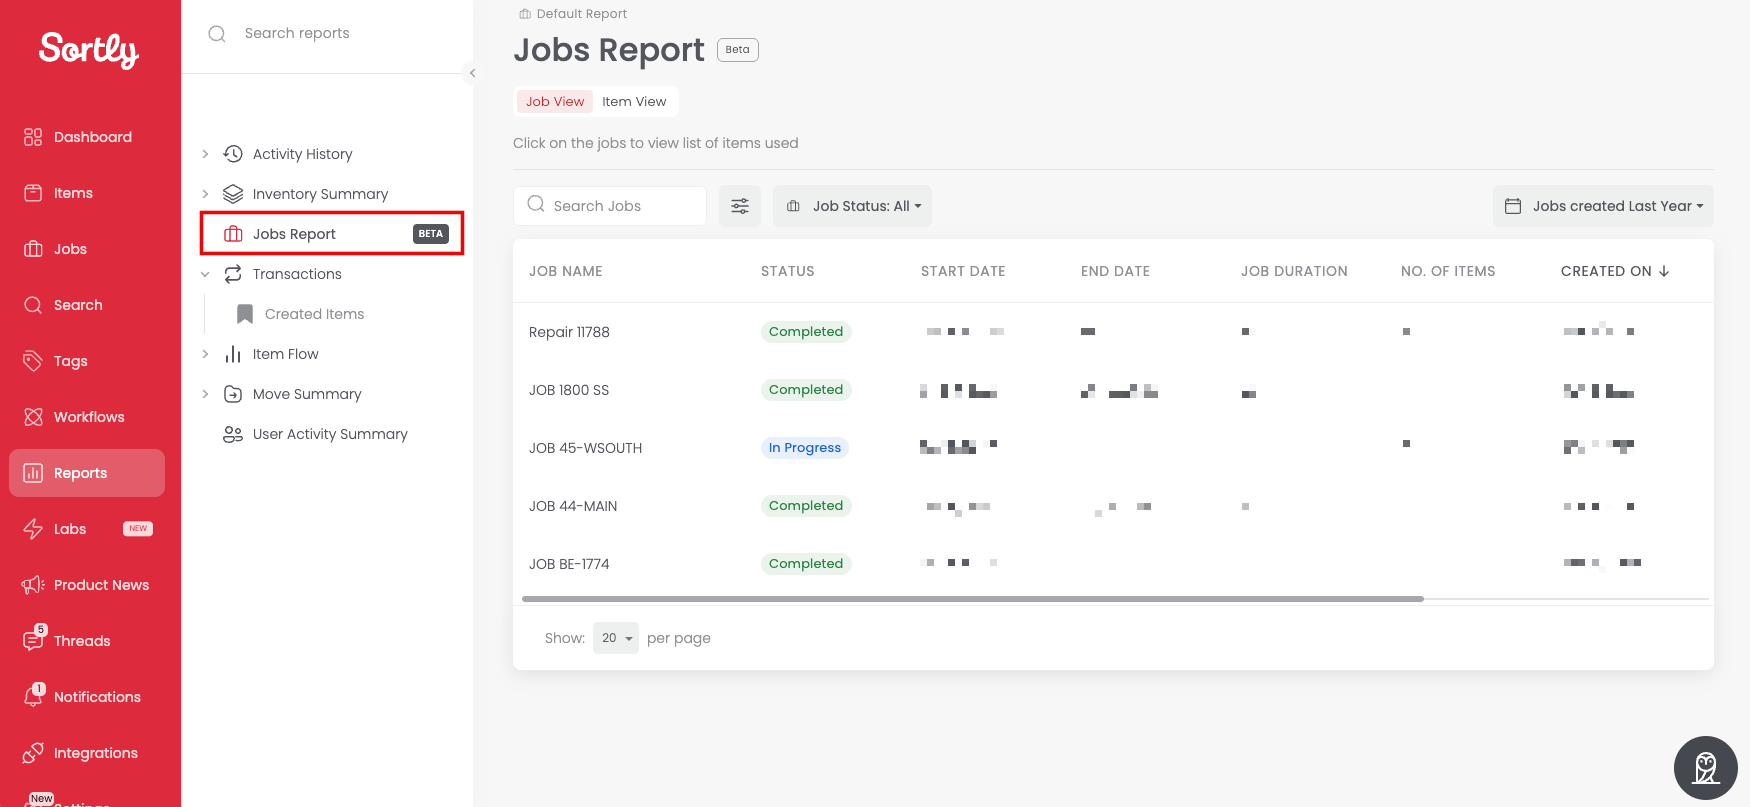This screenshot has width=1750, height=807.
Task: Switch to Item View tab
Action: tap(634, 101)
